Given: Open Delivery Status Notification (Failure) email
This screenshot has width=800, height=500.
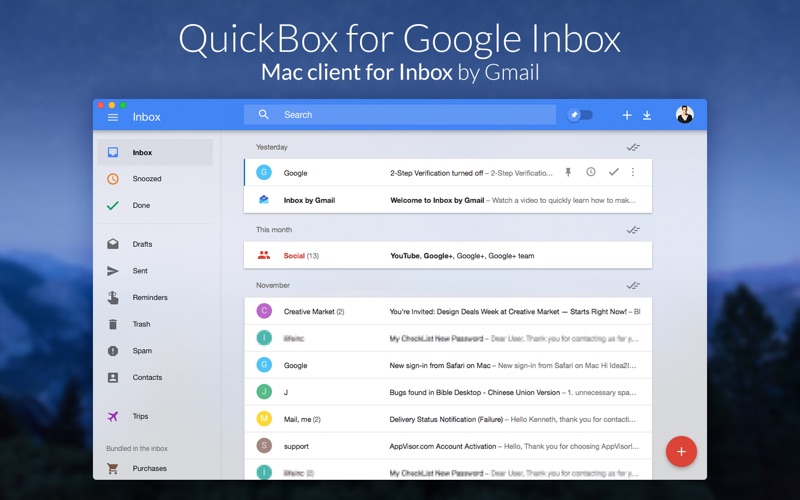Looking at the screenshot, I should (448, 419).
